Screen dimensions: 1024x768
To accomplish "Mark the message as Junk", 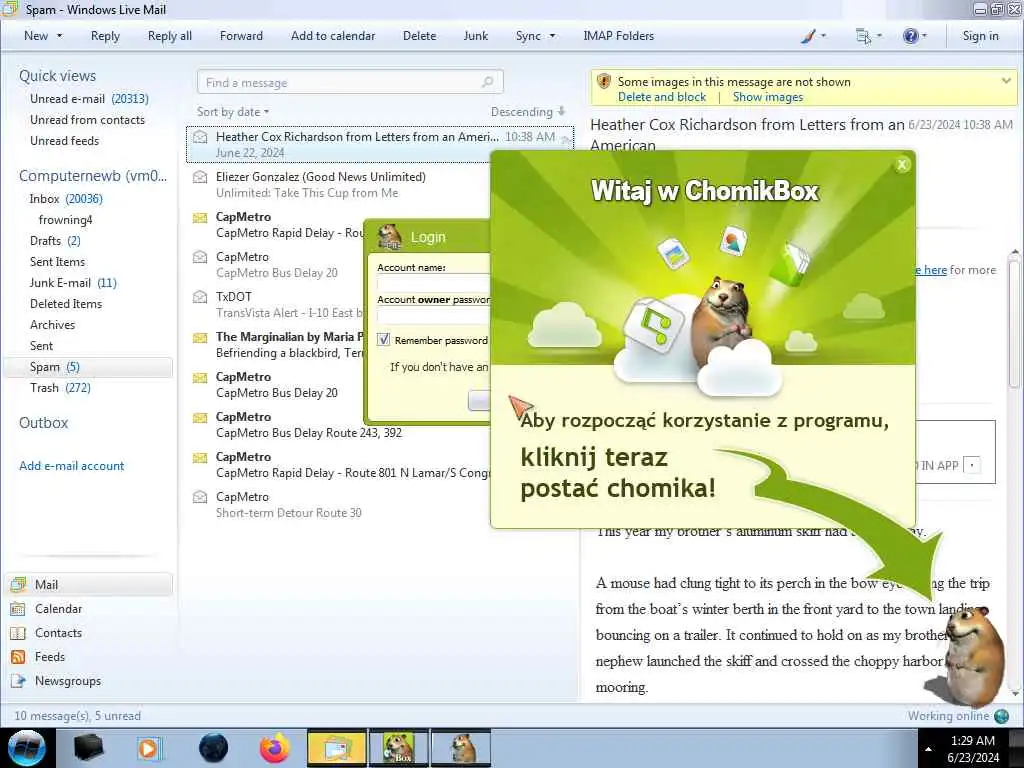I will (475, 36).
